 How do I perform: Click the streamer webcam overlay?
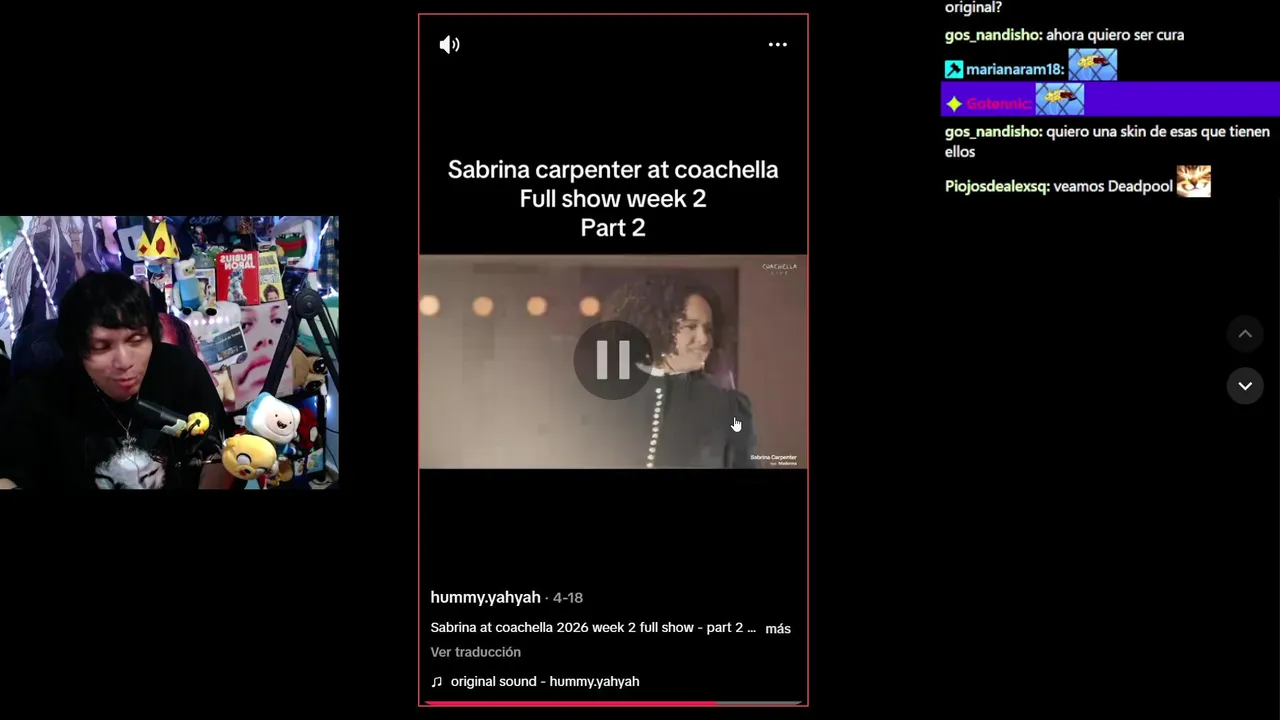pos(169,352)
